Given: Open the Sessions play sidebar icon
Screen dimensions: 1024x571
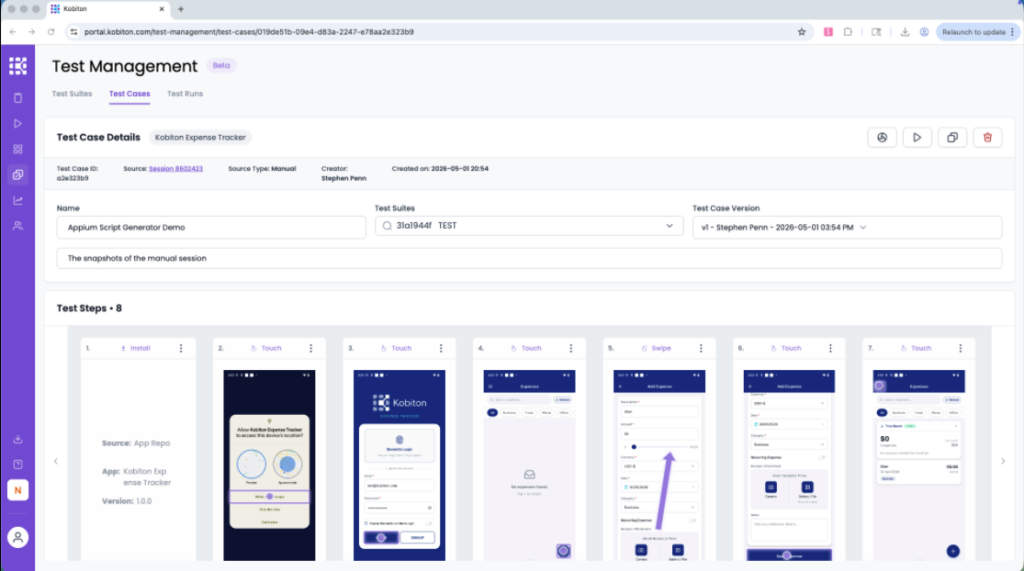Looking at the screenshot, I should click(18, 123).
